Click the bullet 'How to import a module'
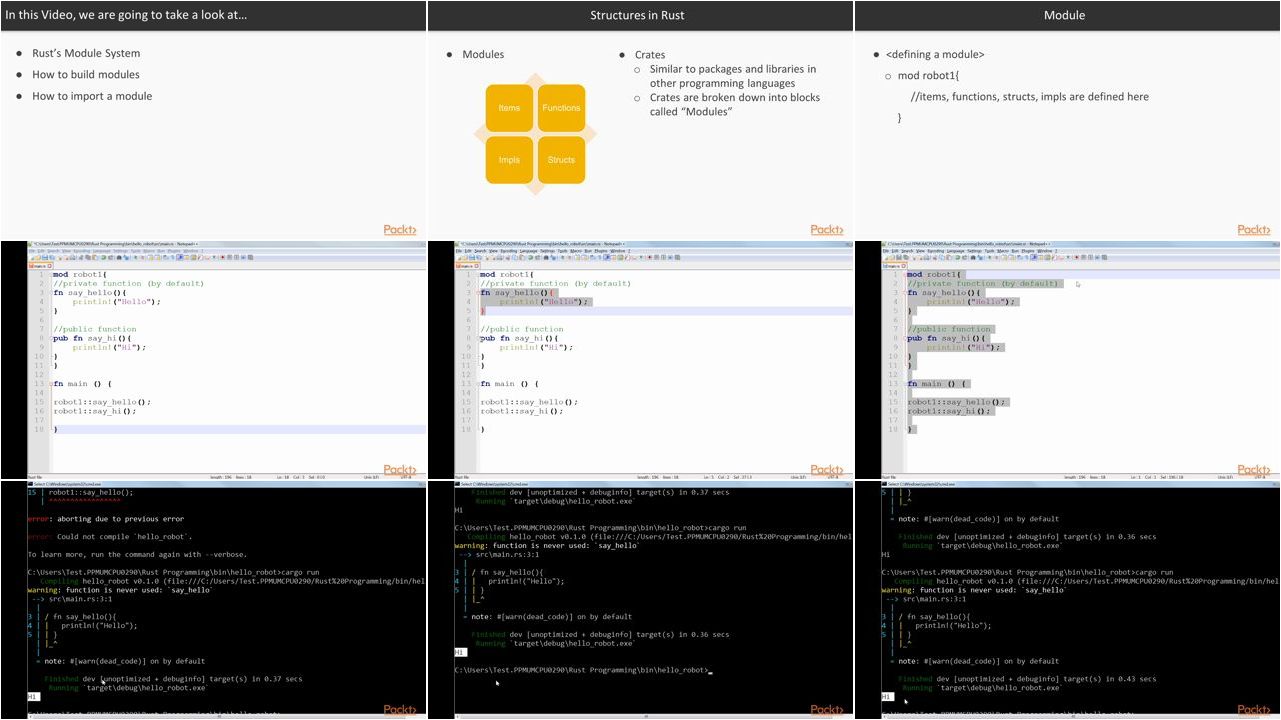Screen dimensions: 1281x720 click(x=92, y=96)
